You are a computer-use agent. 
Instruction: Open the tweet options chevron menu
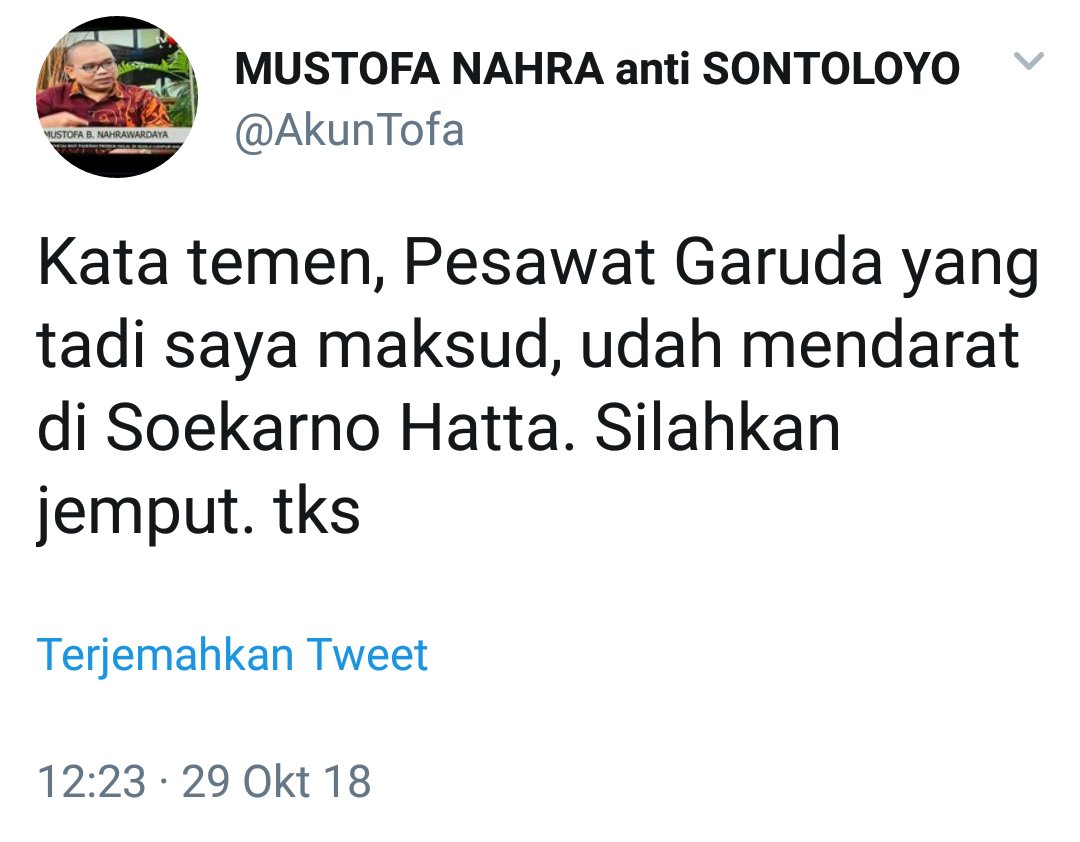click(x=1028, y=61)
